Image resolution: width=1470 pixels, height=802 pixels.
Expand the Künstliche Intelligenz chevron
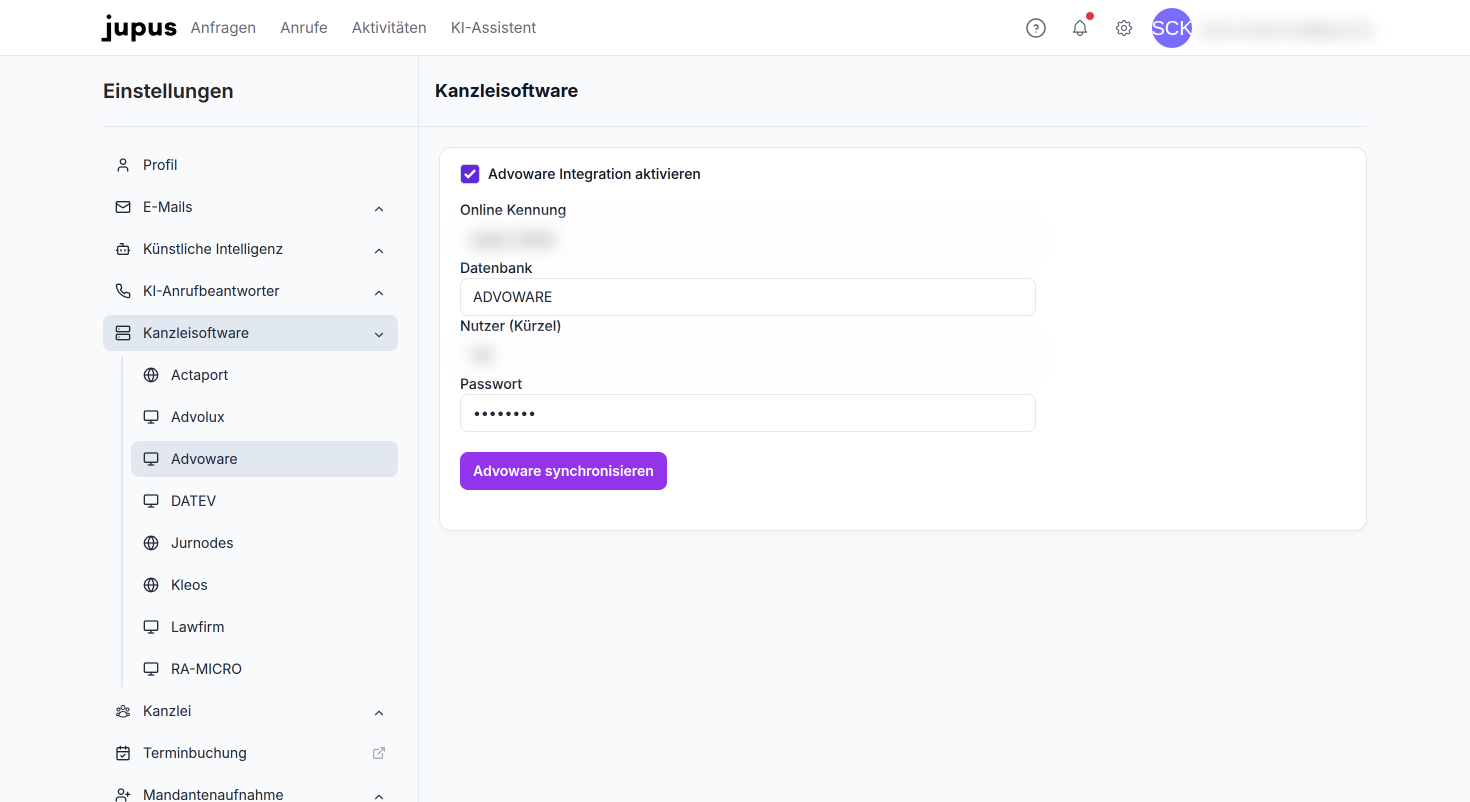(379, 250)
